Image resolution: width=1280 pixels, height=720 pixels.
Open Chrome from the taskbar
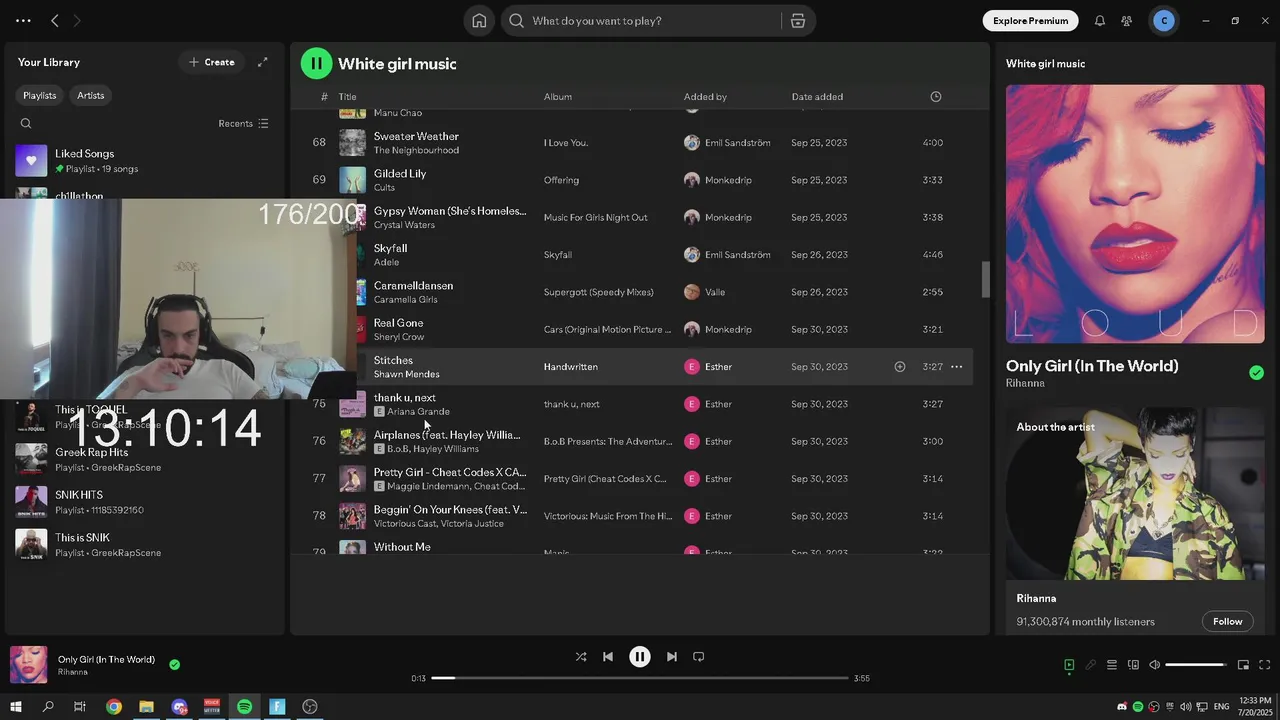(x=114, y=707)
